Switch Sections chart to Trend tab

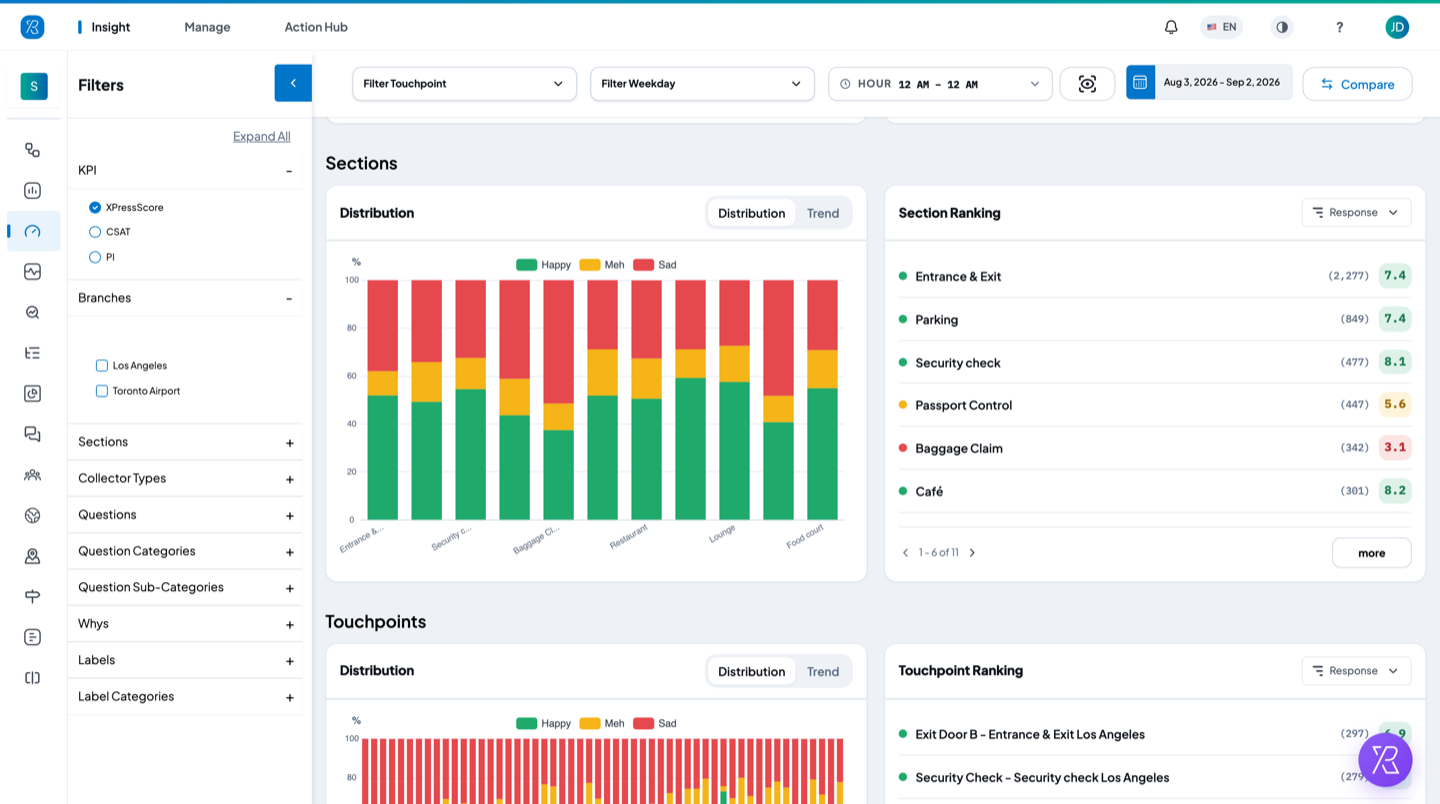[823, 213]
